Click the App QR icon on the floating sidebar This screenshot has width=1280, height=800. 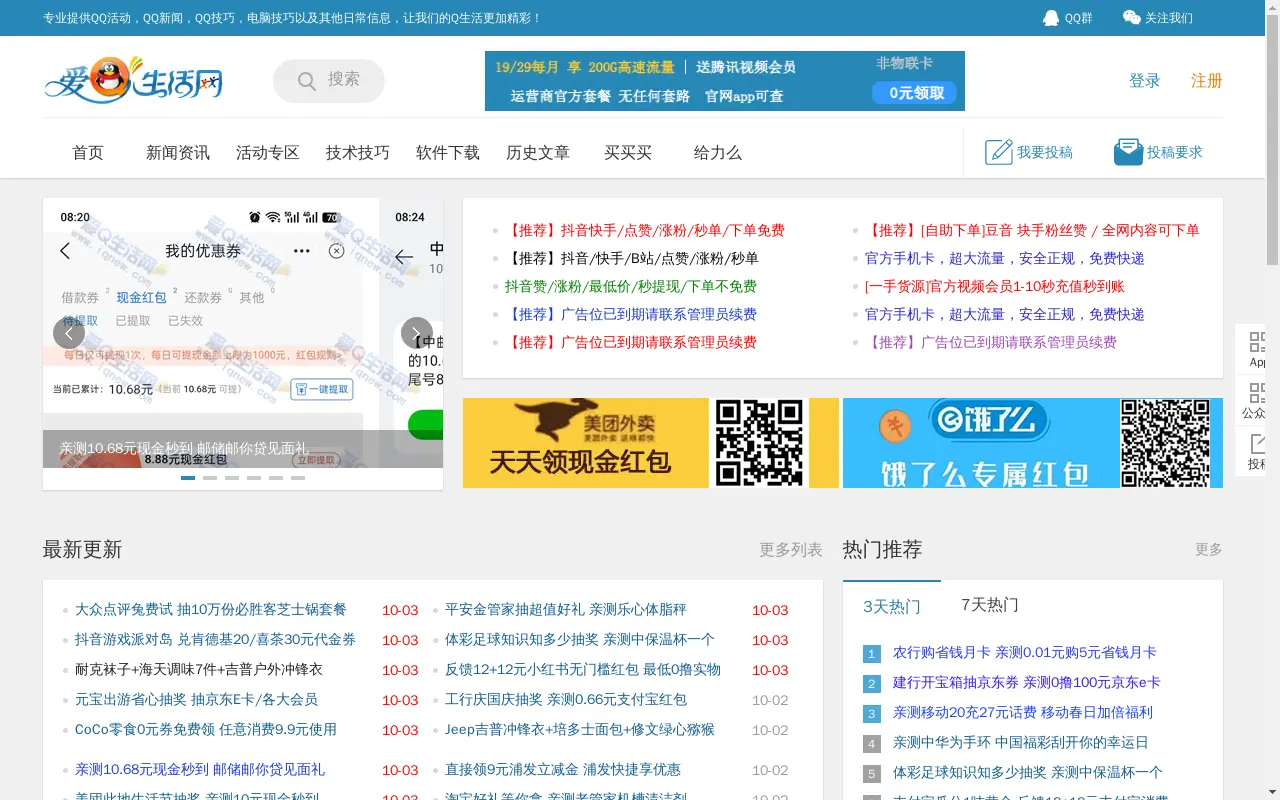point(1258,342)
